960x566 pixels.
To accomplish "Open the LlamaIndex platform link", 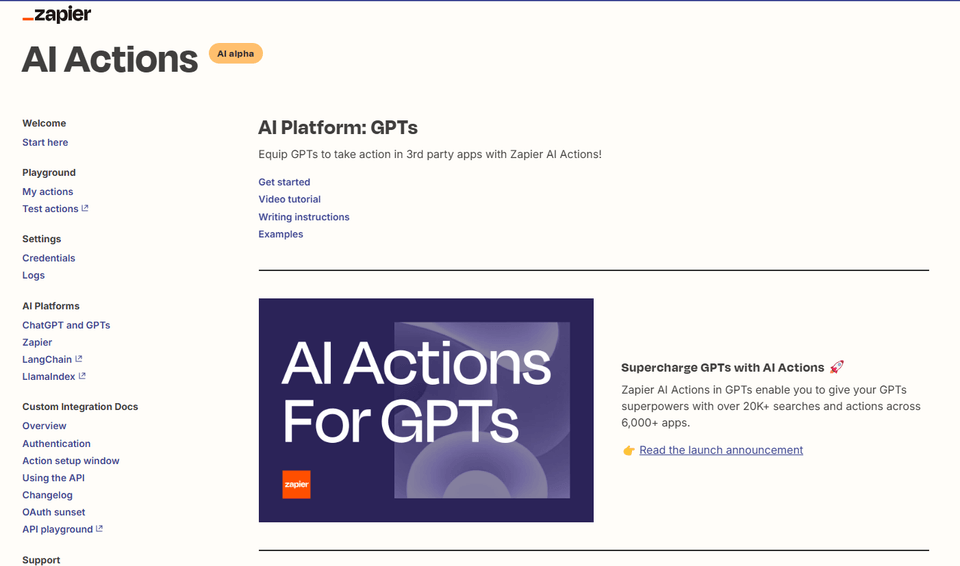I will point(49,377).
